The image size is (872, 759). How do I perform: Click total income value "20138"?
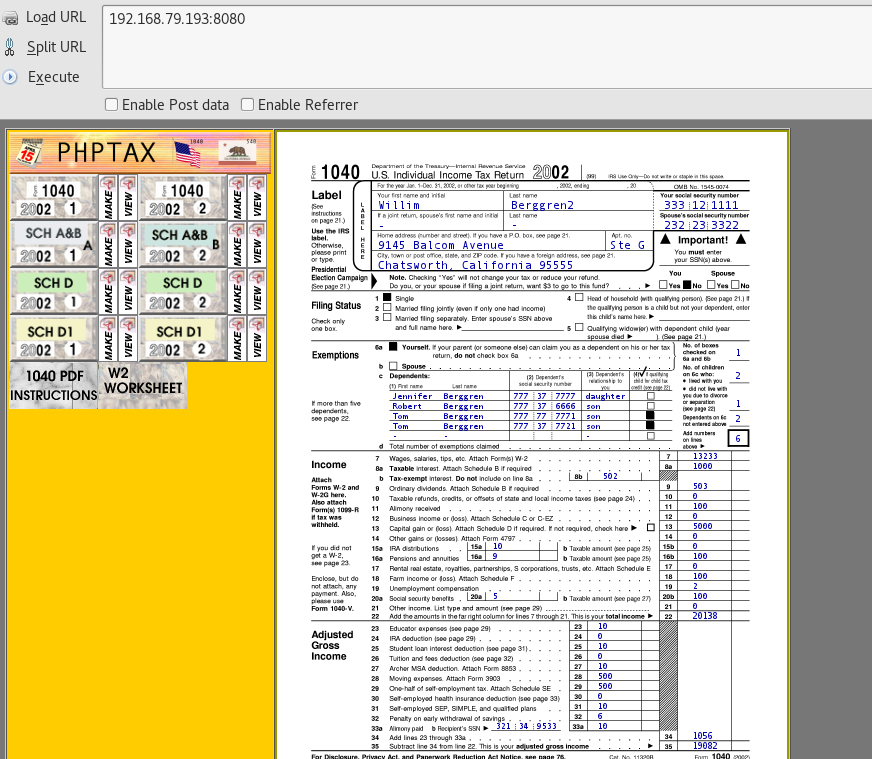pyautogui.click(x=705, y=616)
